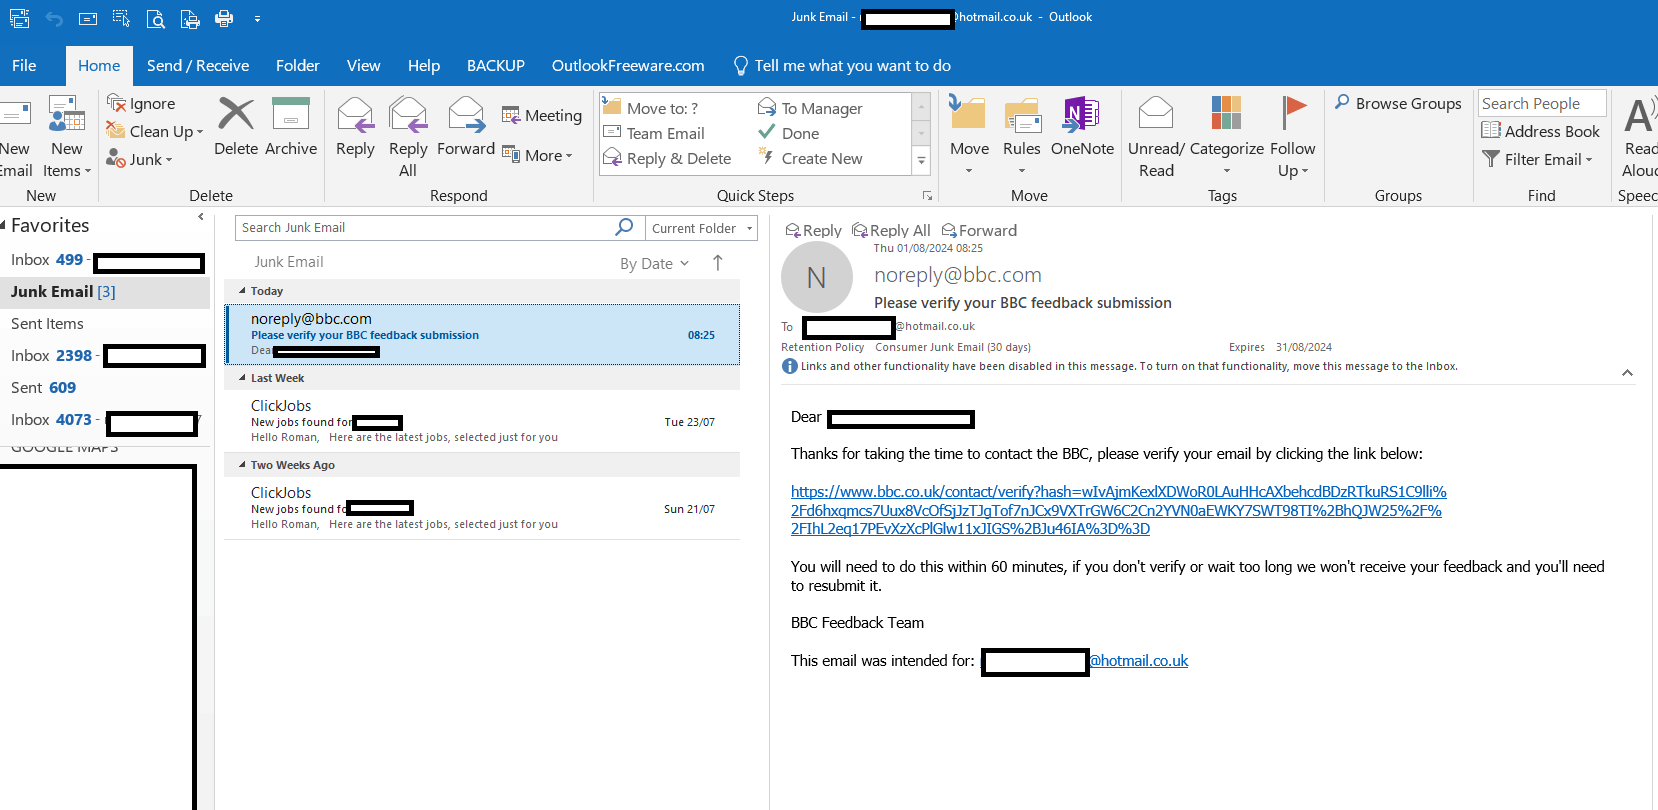1658x810 pixels.
Task: Click the ribbon Forward icon
Action: click(466, 114)
